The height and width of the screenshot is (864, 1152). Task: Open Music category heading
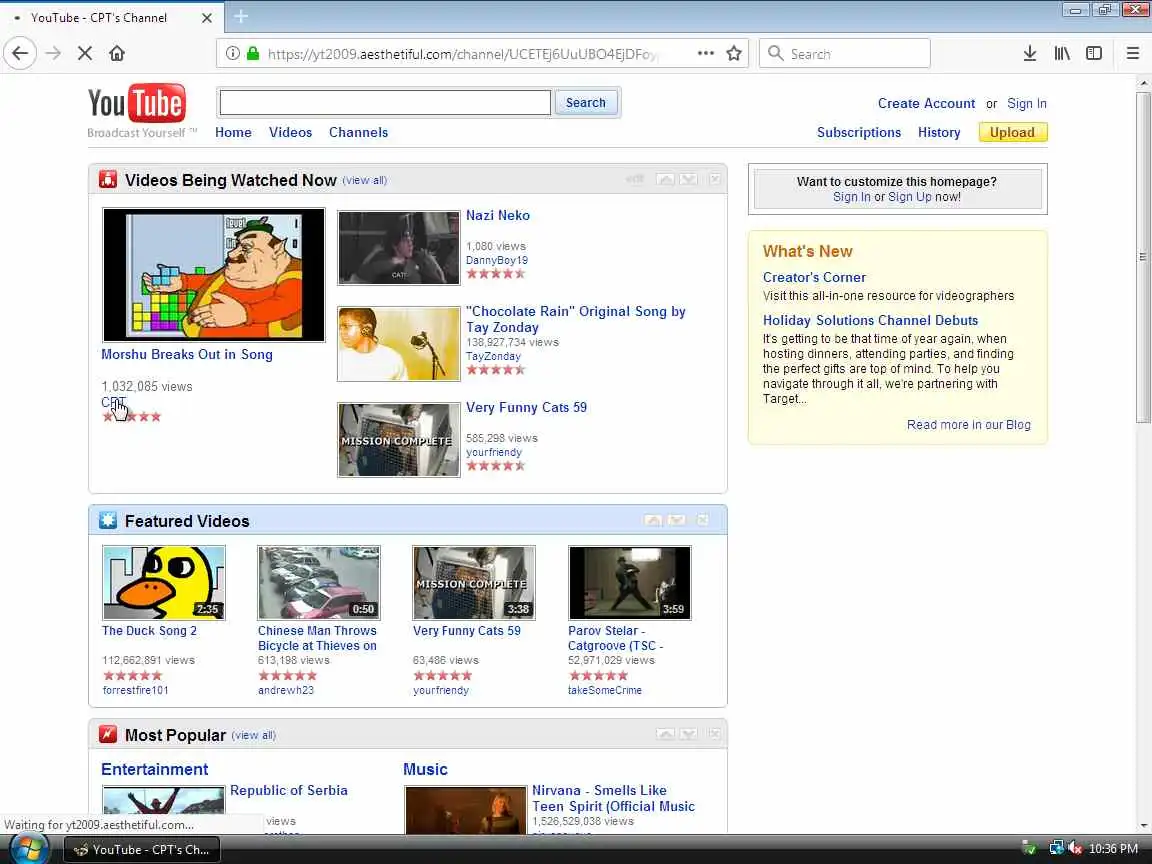(425, 769)
